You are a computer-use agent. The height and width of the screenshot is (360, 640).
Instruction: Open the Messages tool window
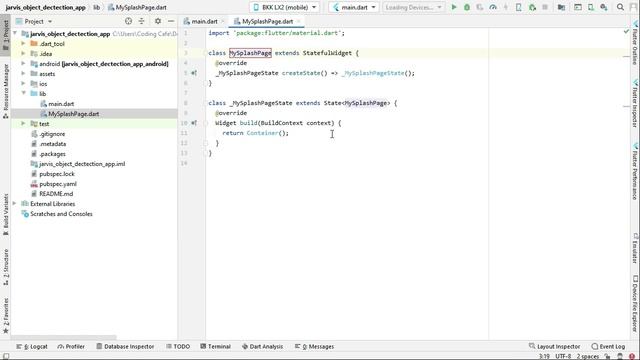314,347
